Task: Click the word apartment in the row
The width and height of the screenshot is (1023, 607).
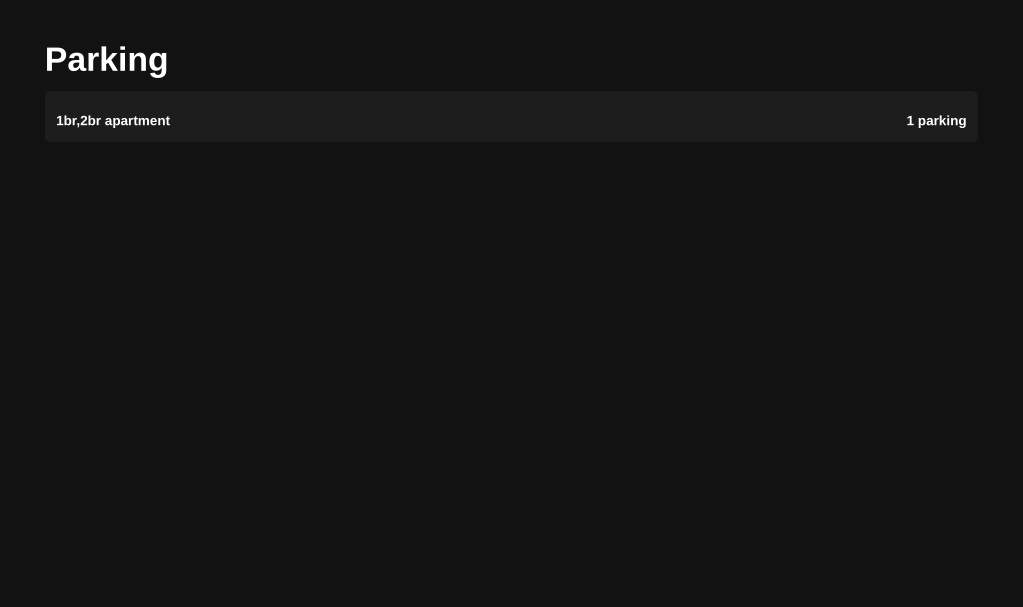Action: tap(137, 121)
